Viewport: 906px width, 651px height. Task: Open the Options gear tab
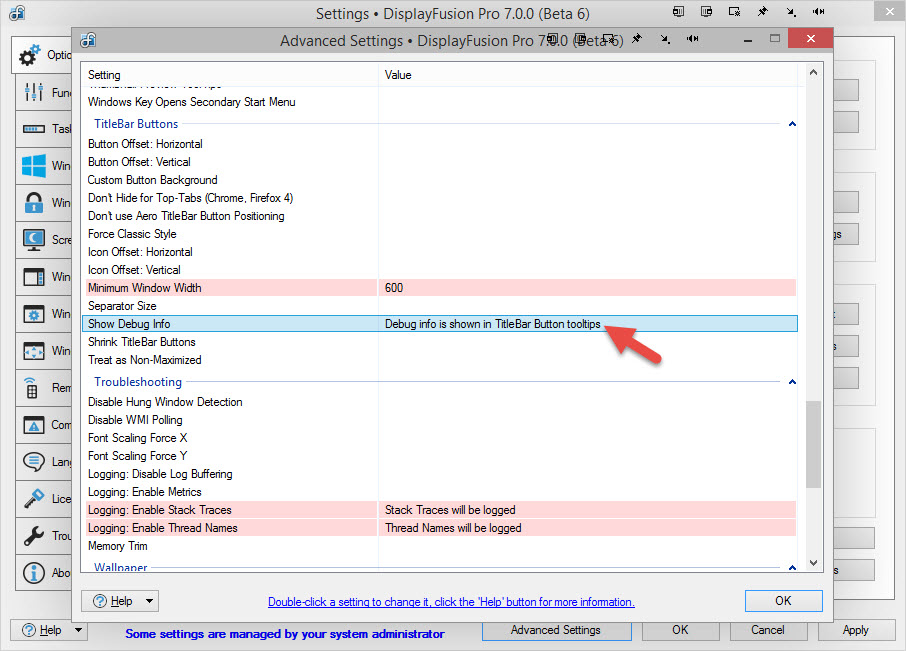coord(32,55)
